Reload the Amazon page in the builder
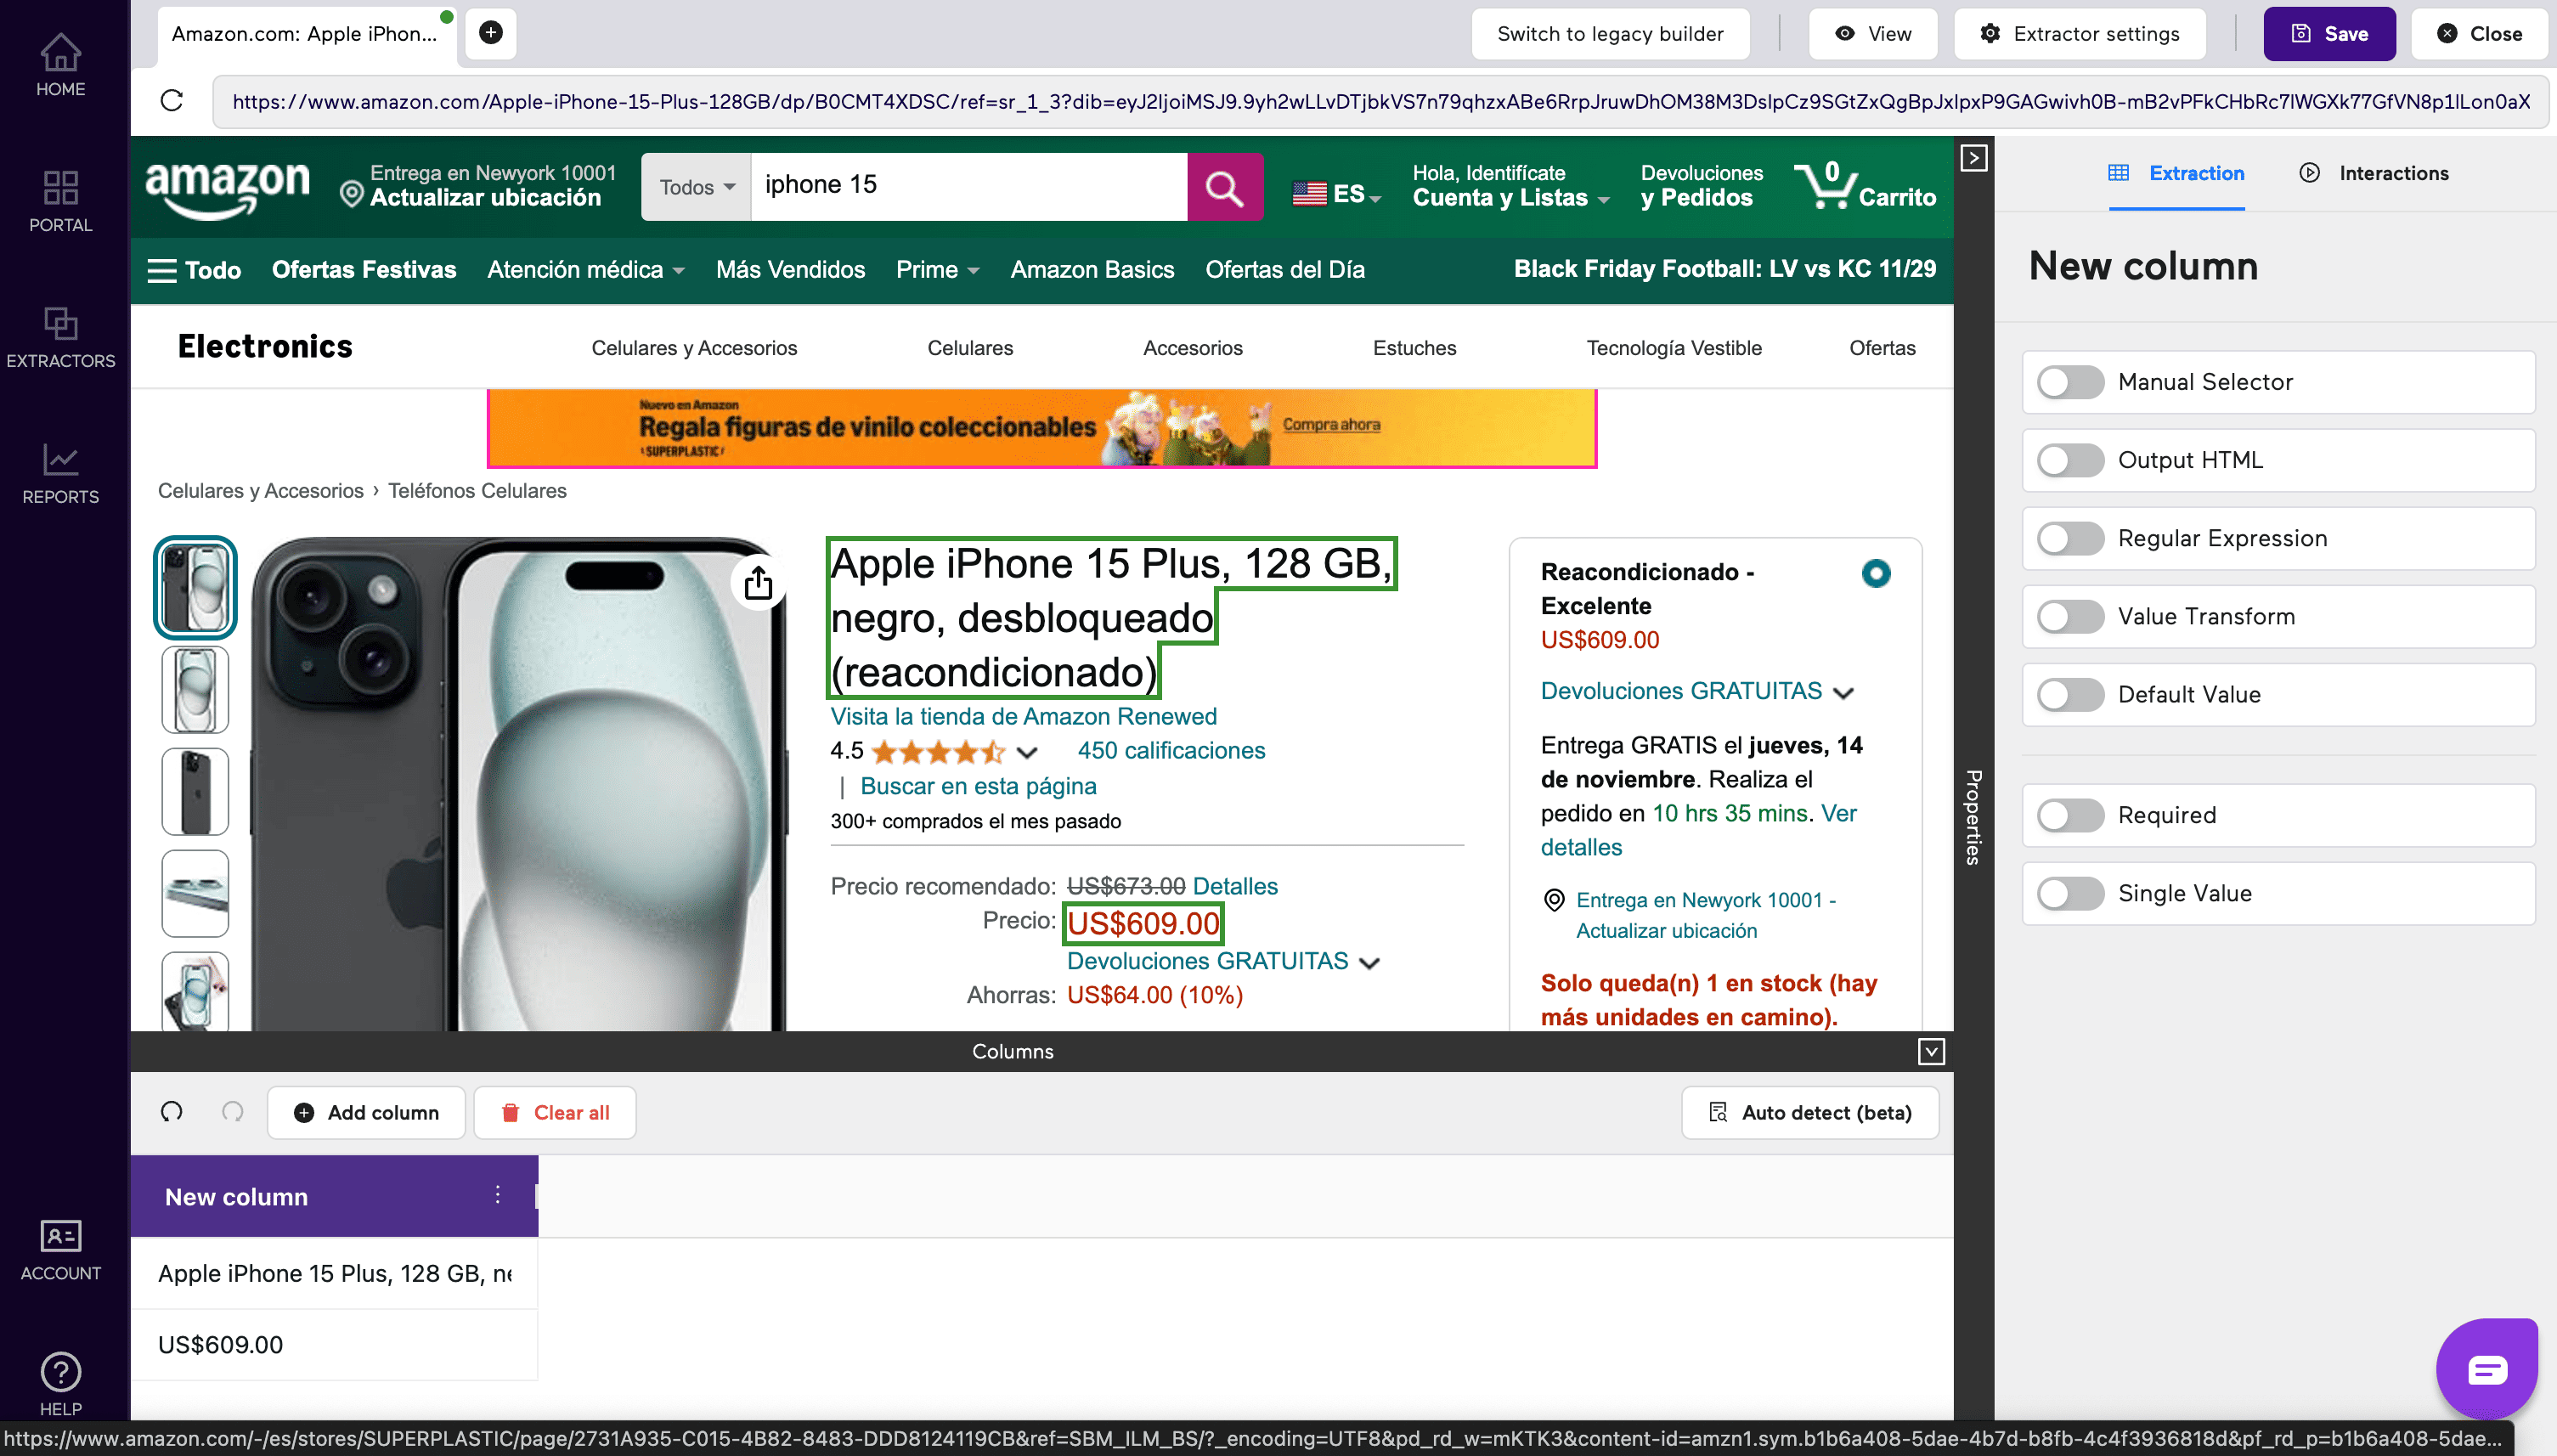 (171, 100)
